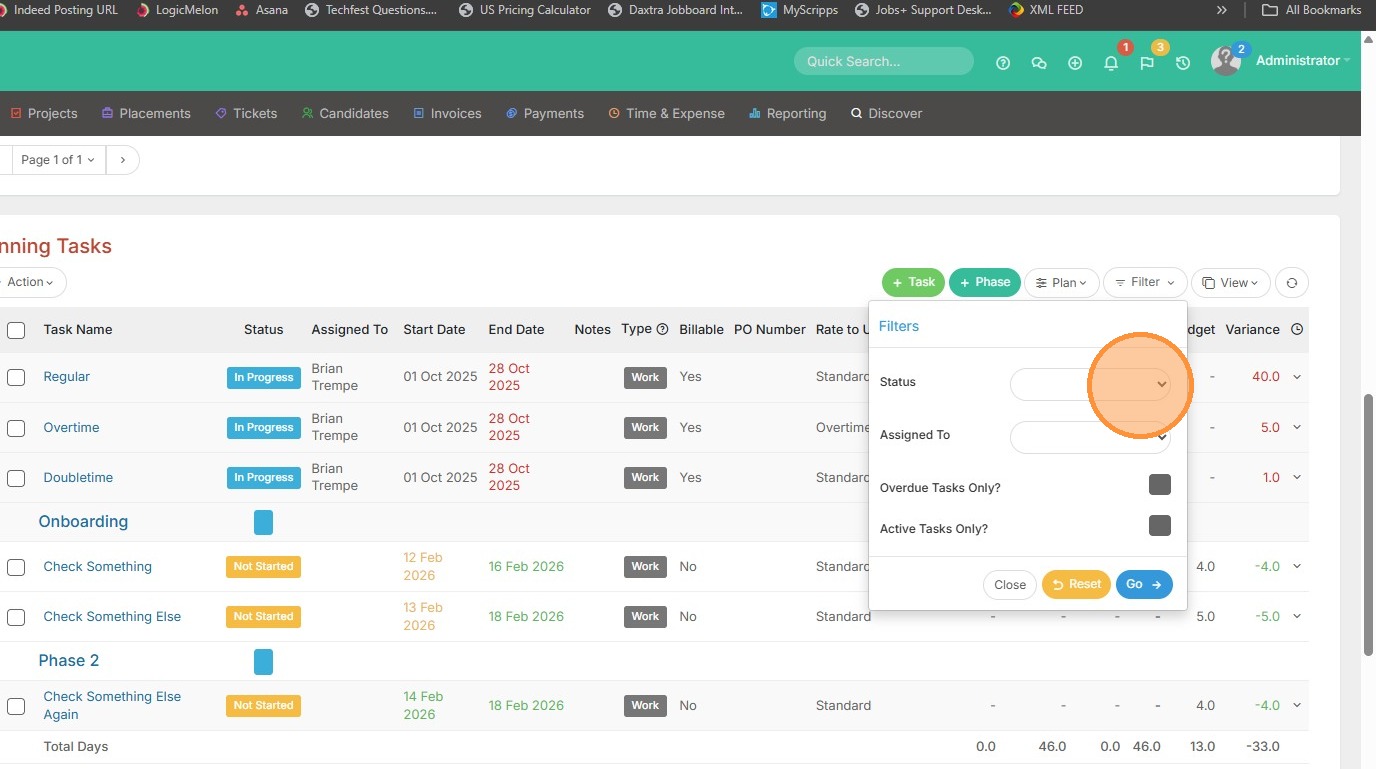Click the Go button in Filters
The image size is (1376, 769).
click(x=1144, y=585)
